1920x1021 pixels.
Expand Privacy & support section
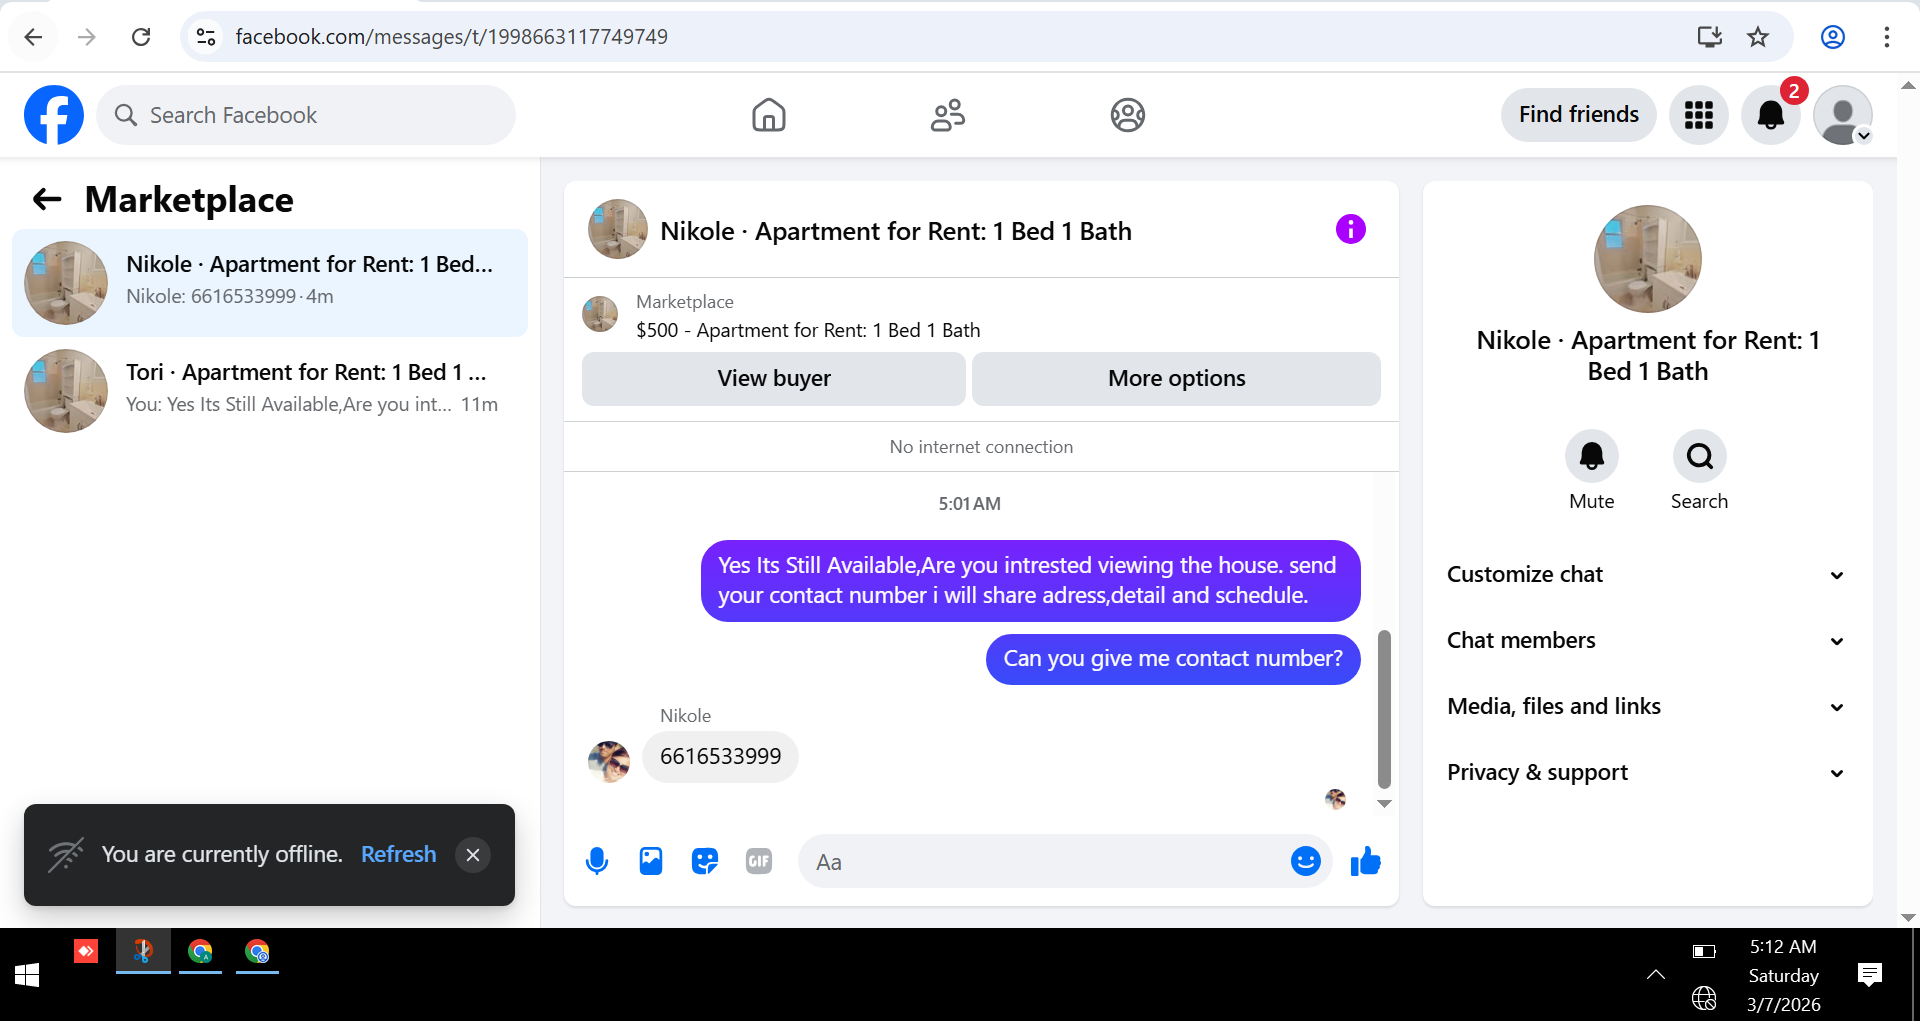tap(1647, 772)
